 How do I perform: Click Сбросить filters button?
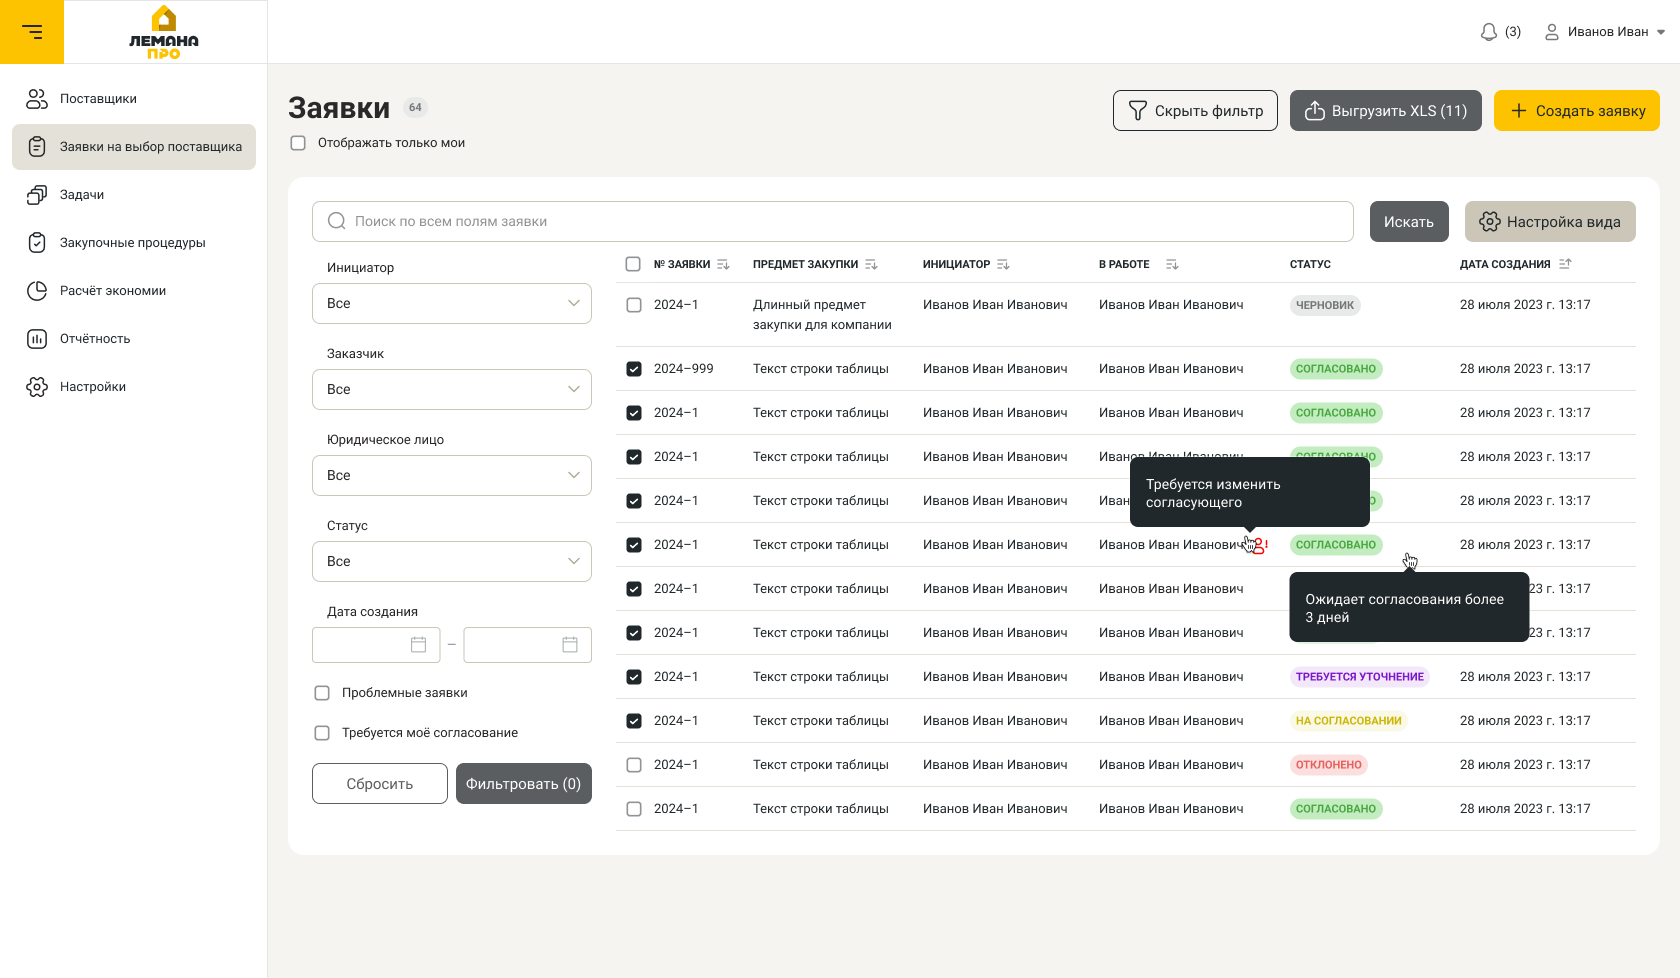380,784
